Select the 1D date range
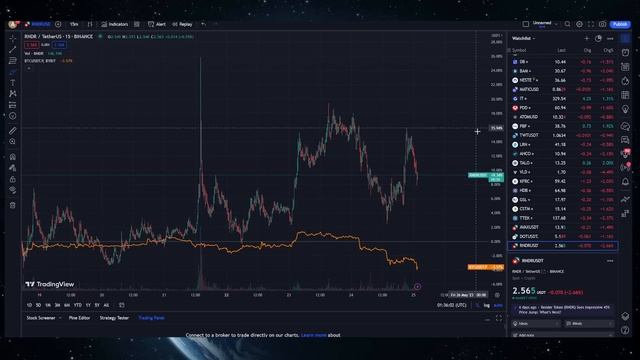Screen dimensions: 640x360 coord(29,305)
